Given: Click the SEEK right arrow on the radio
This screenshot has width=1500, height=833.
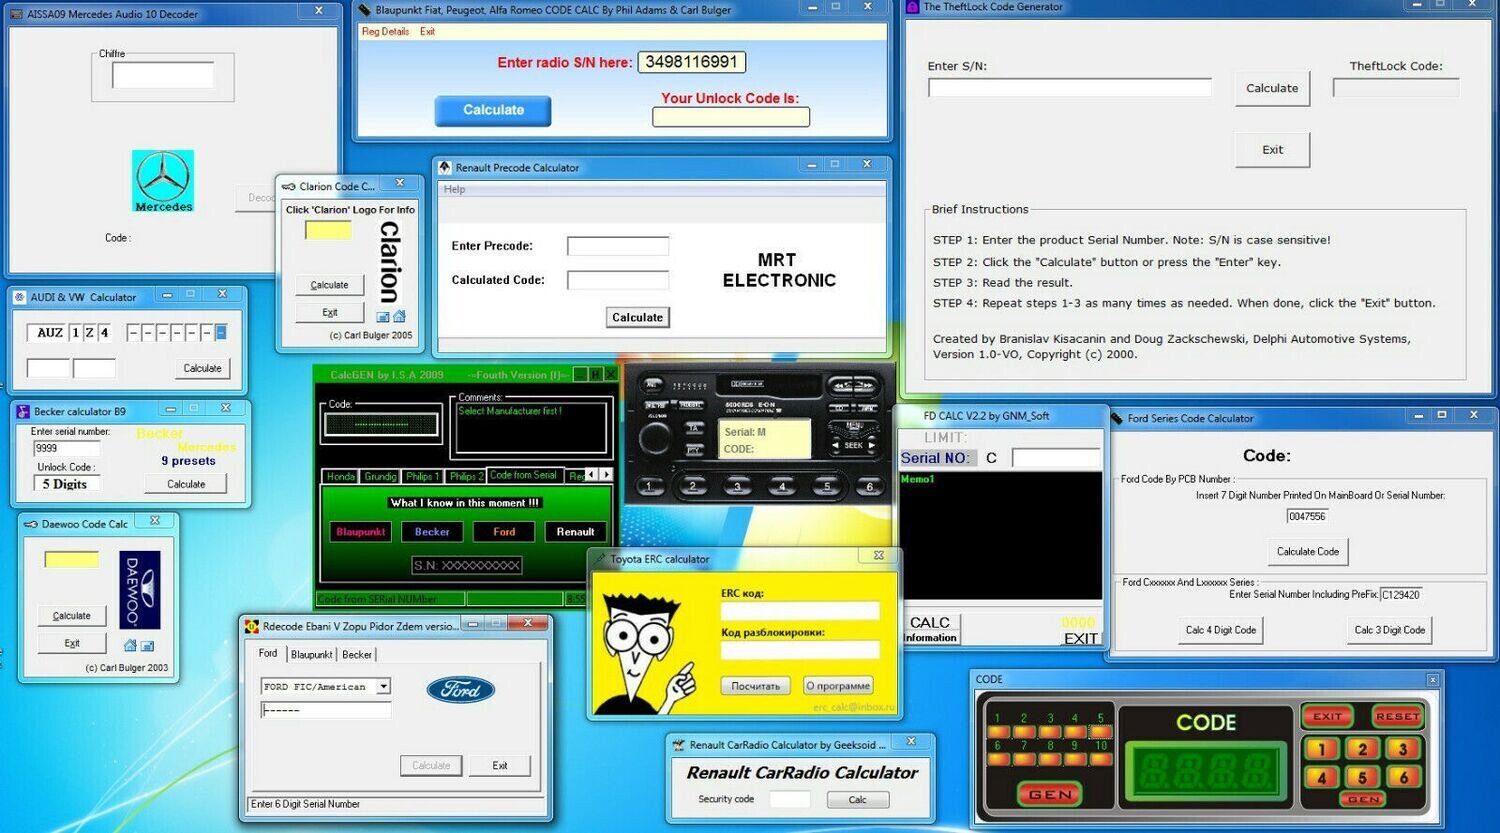Looking at the screenshot, I should (870, 444).
